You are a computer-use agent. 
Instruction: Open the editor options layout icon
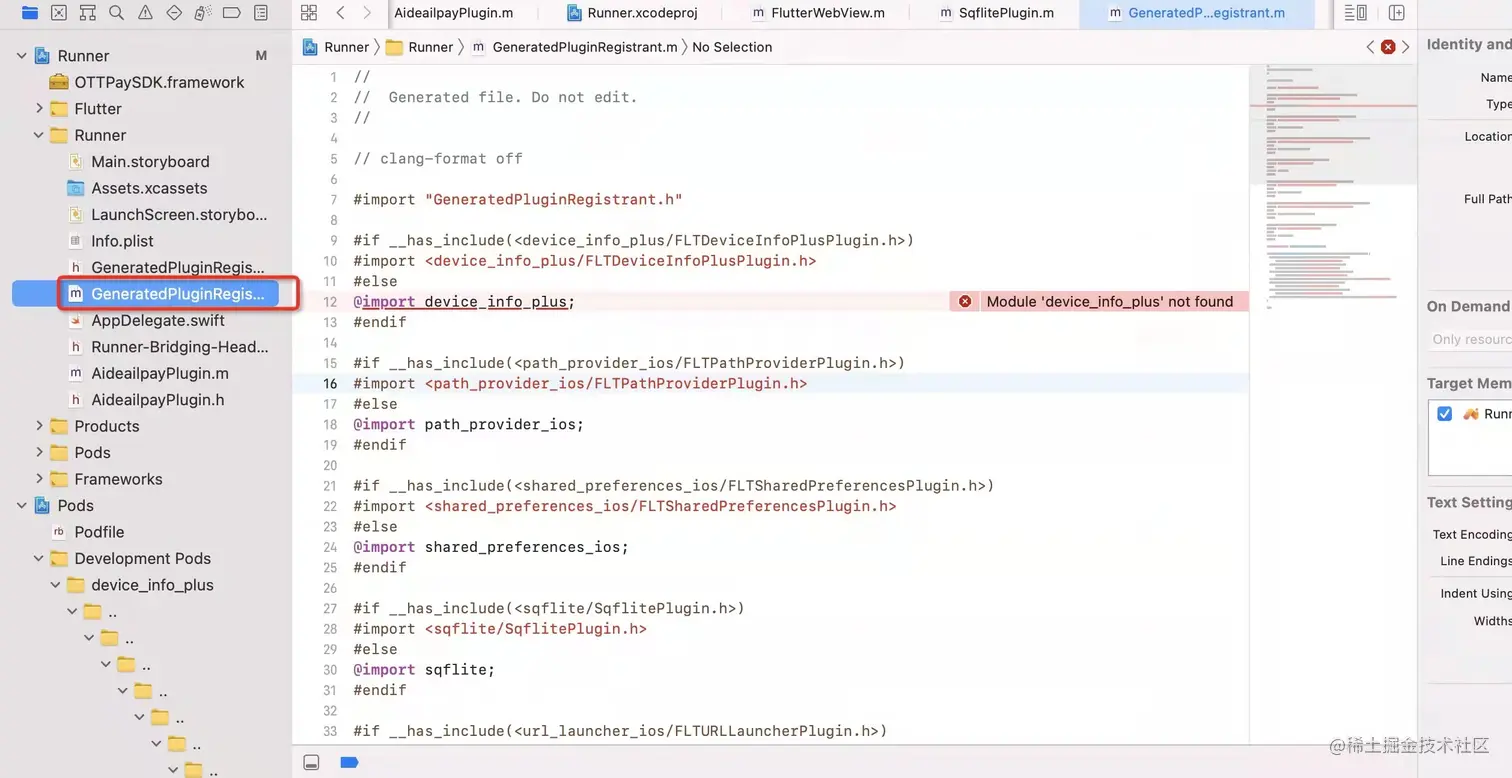click(1356, 13)
